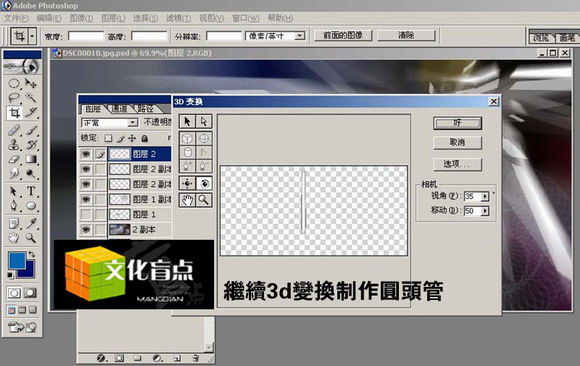Select the Brush tool in toolbox

click(31, 130)
